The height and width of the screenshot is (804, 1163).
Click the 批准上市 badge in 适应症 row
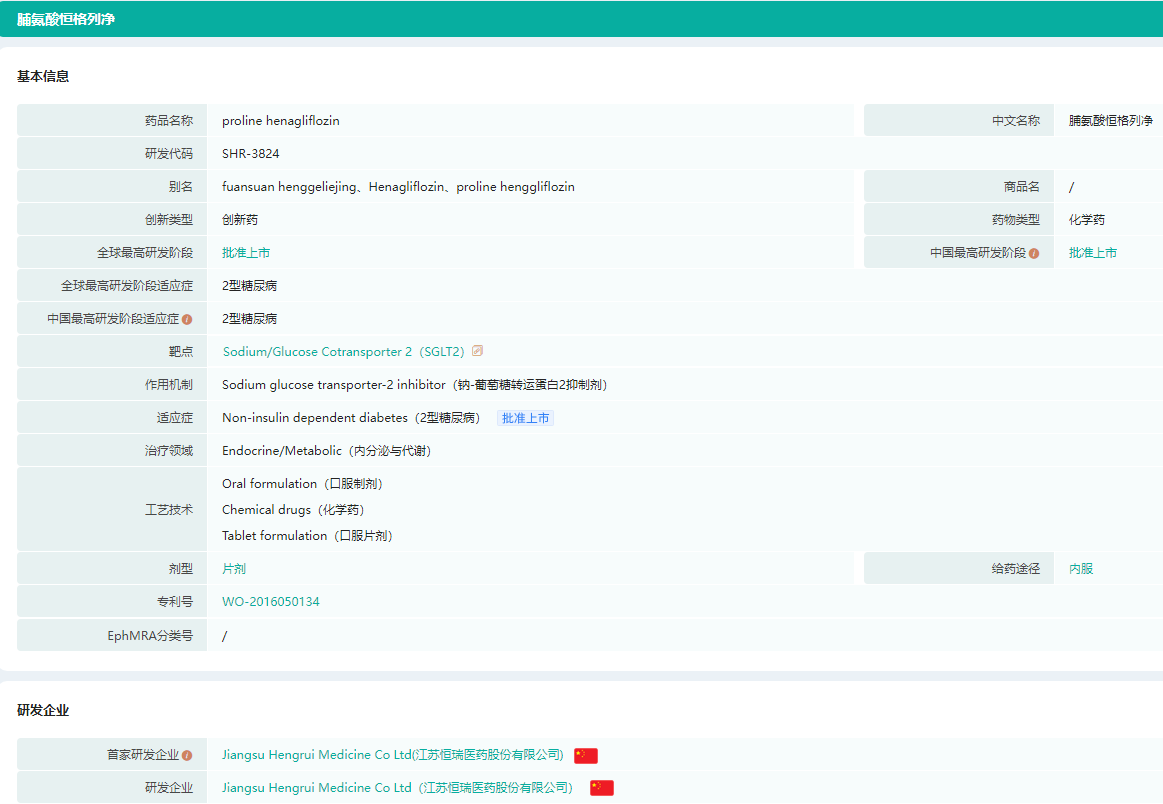525,418
